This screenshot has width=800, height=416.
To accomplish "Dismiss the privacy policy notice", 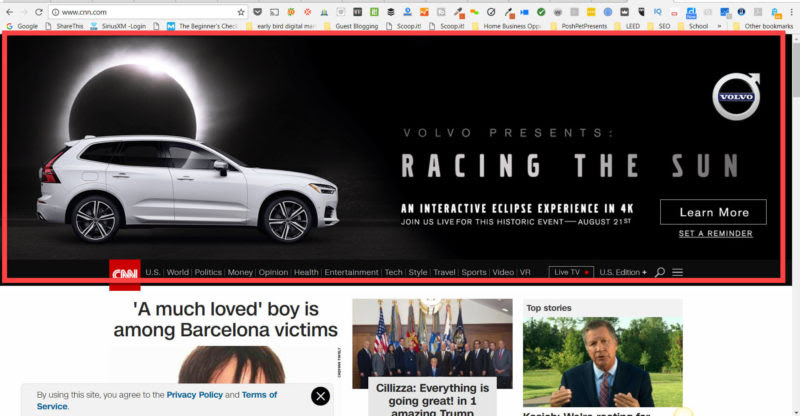I will tap(320, 396).
